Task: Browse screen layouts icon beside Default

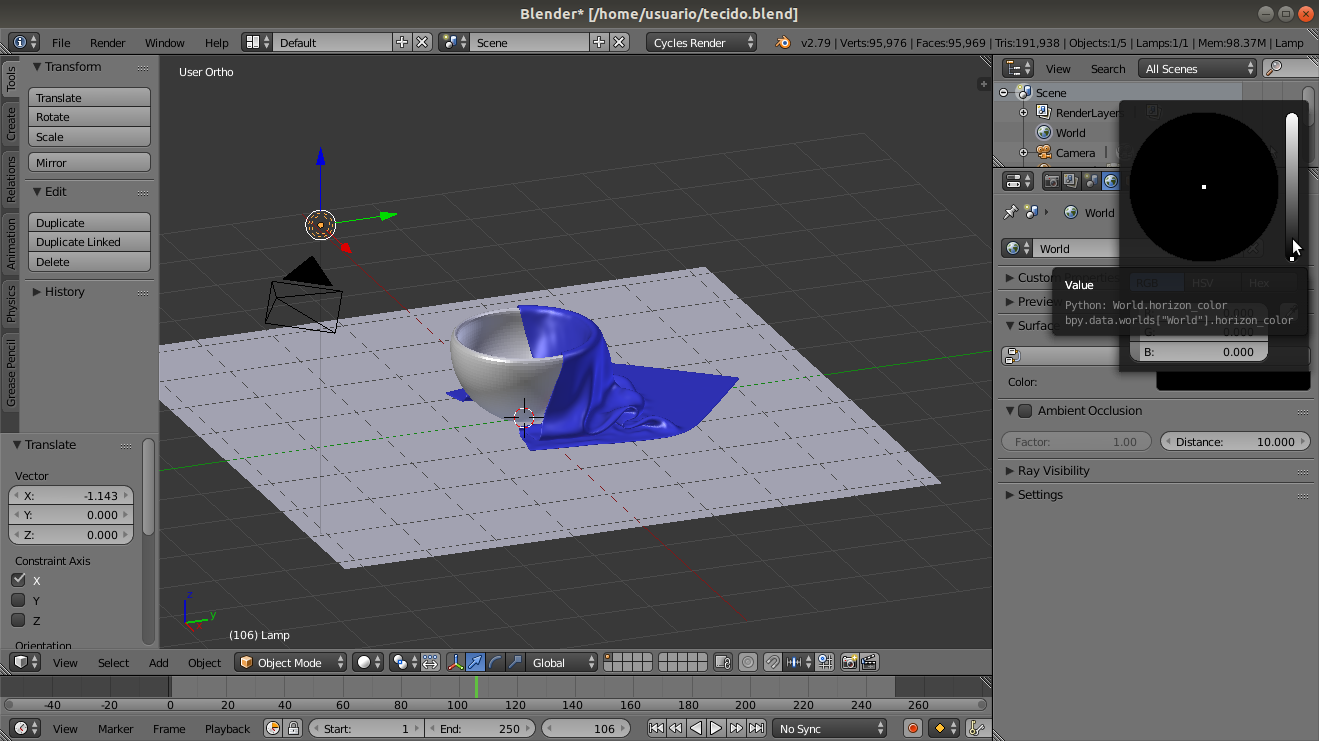Action: (x=258, y=42)
